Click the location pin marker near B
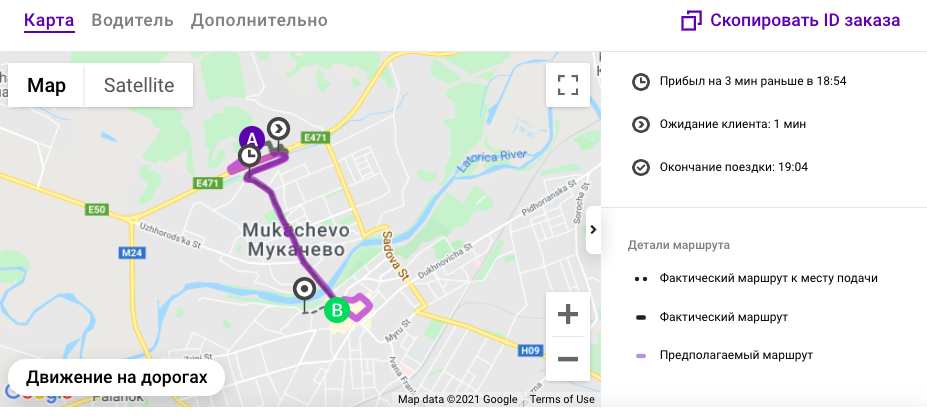 tap(304, 291)
